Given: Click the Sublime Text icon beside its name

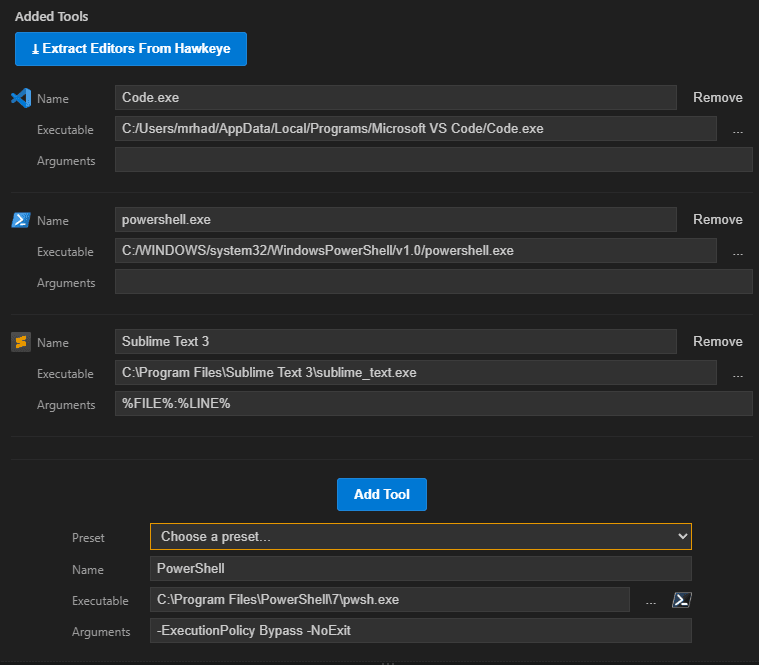Looking at the screenshot, I should tap(21, 342).
